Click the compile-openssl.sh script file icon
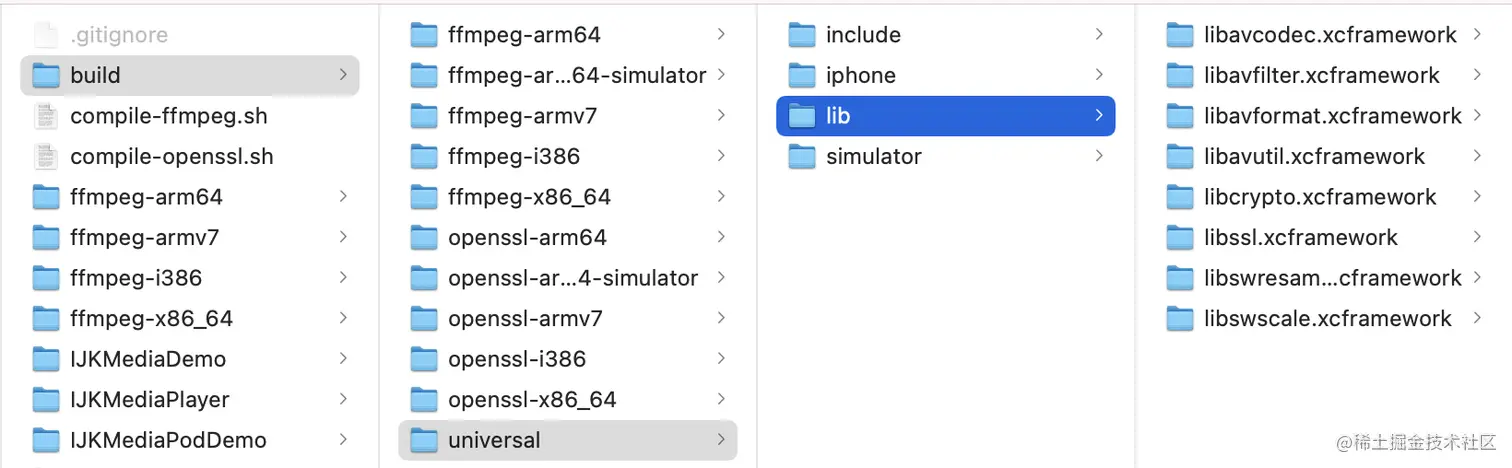The height and width of the screenshot is (468, 1512). click(x=46, y=157)
